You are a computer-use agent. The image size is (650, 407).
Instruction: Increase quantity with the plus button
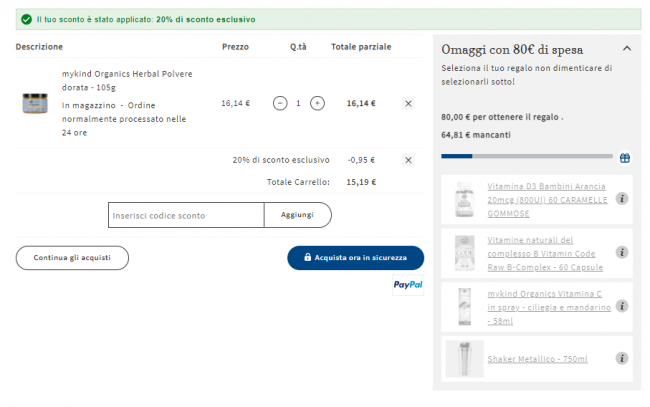coord(317,103)
